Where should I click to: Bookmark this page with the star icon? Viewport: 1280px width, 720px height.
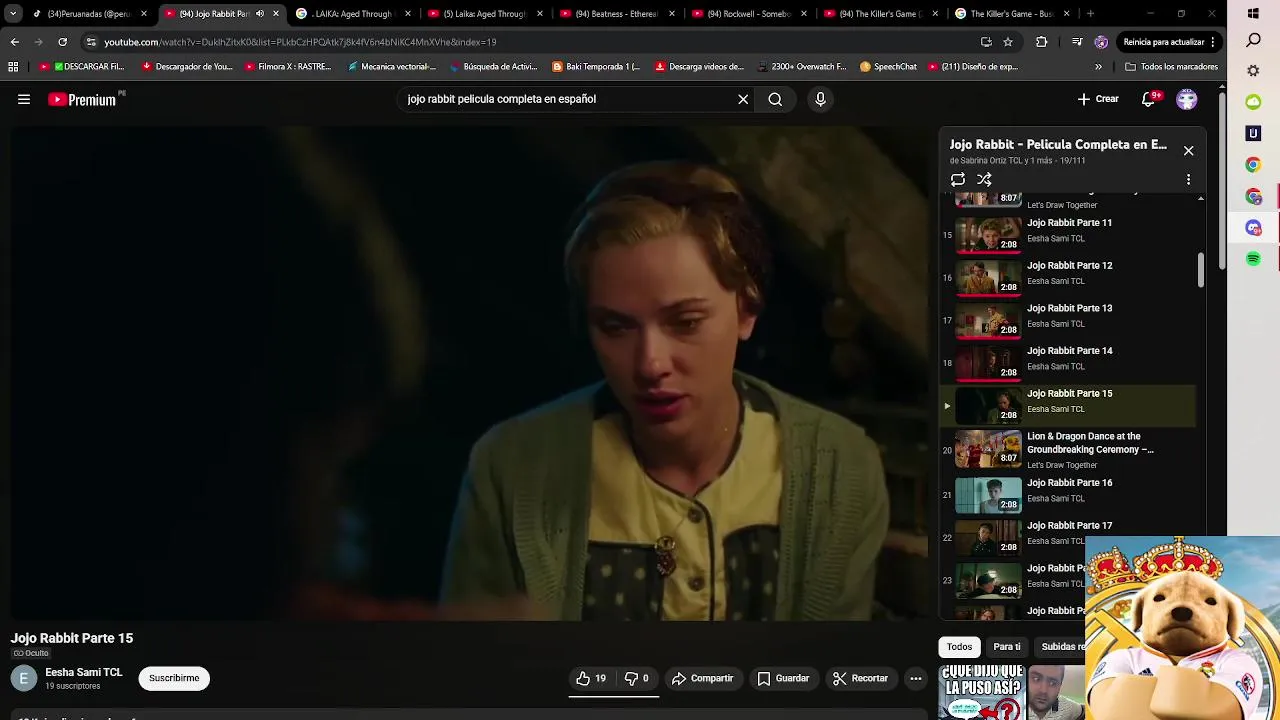coord(1008,42)
